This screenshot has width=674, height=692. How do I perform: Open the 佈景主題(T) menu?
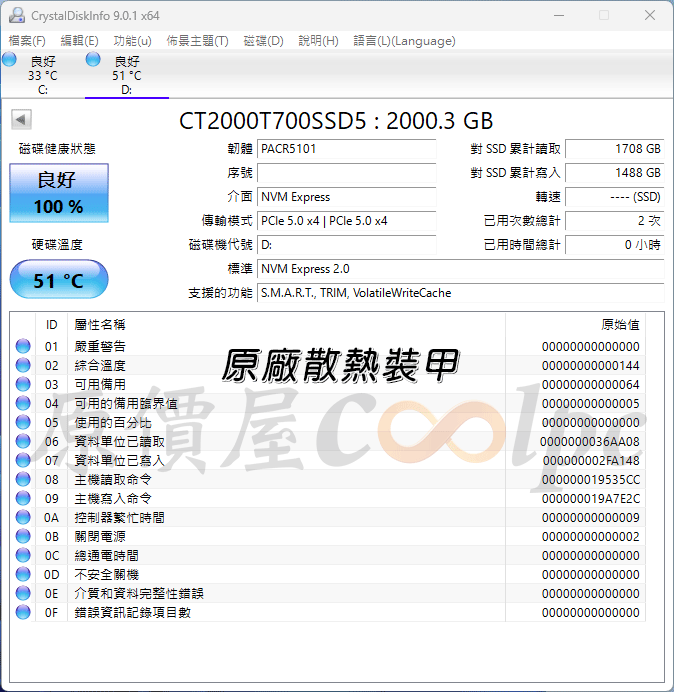coord(197,41)
